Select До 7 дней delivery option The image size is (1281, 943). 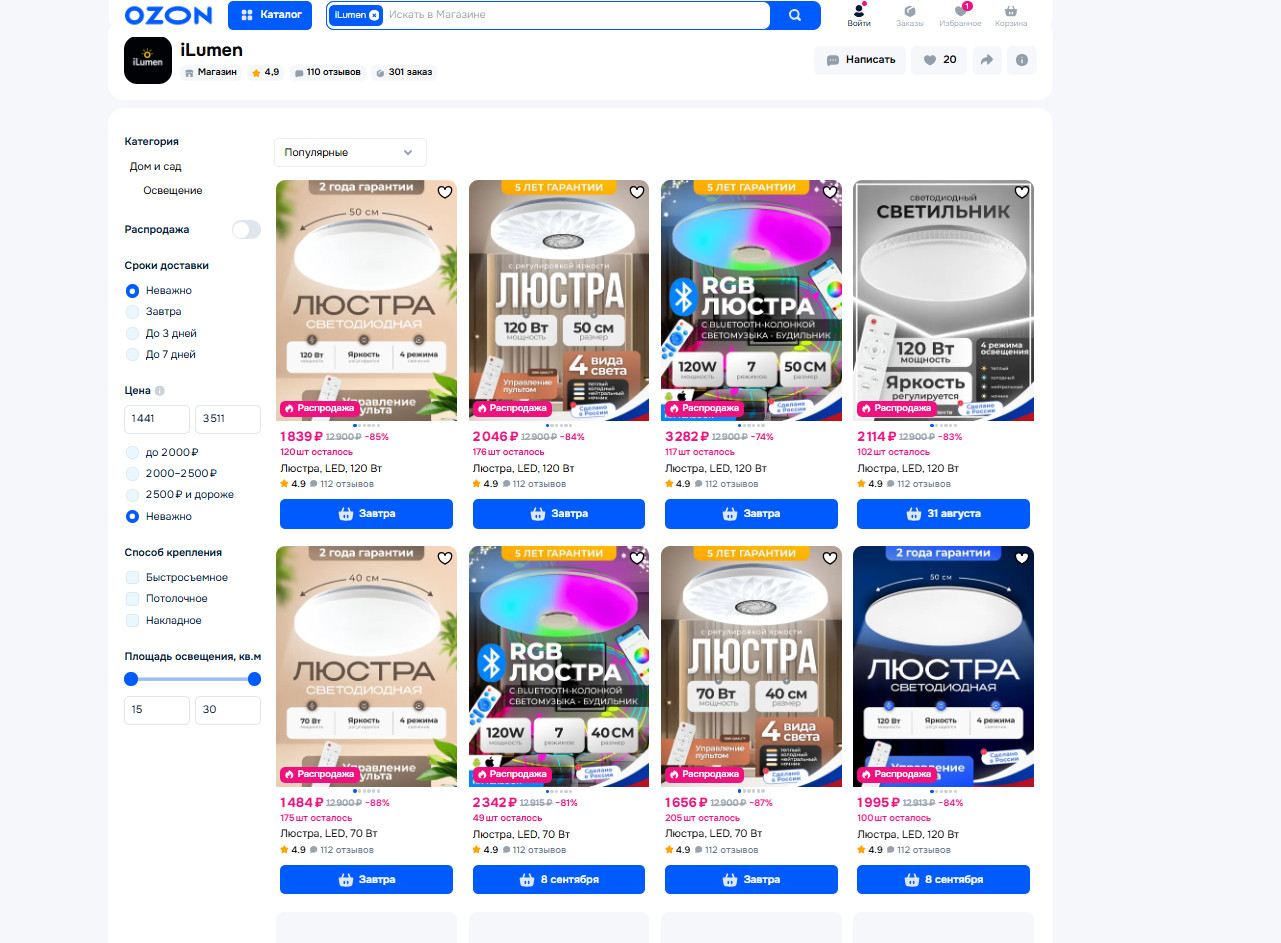[132, 355]
